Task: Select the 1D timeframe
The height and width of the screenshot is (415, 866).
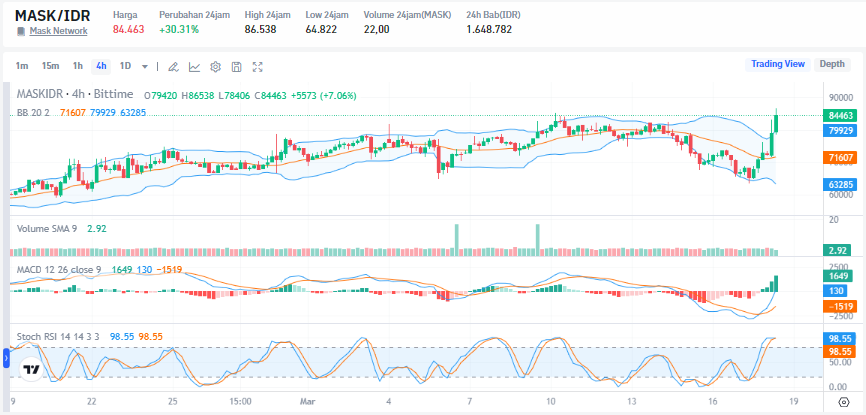Action: point(125,66)
